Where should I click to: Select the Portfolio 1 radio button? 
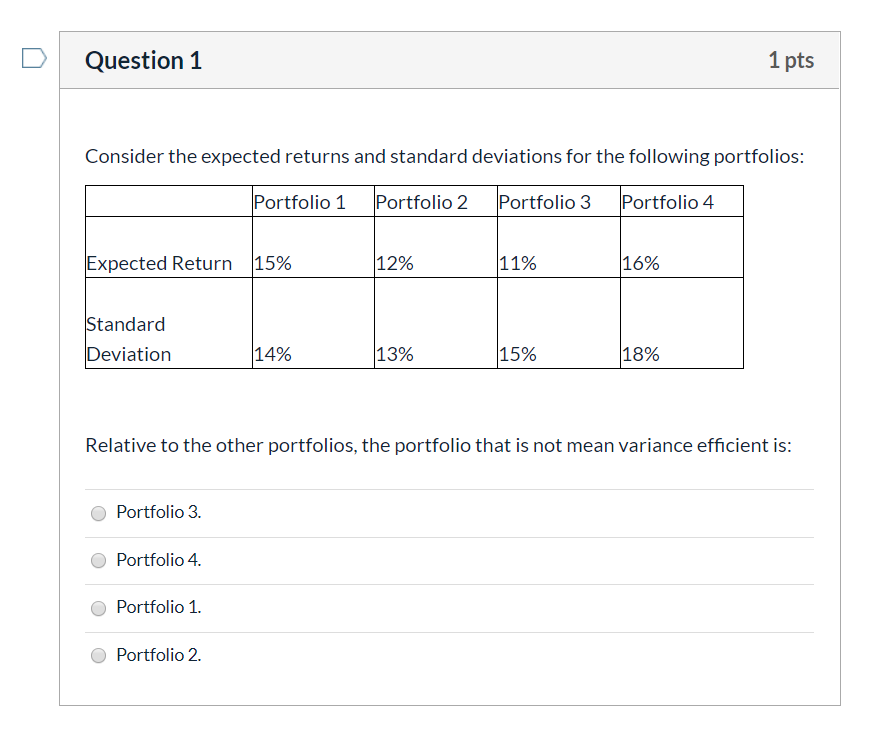coord(98,608)
